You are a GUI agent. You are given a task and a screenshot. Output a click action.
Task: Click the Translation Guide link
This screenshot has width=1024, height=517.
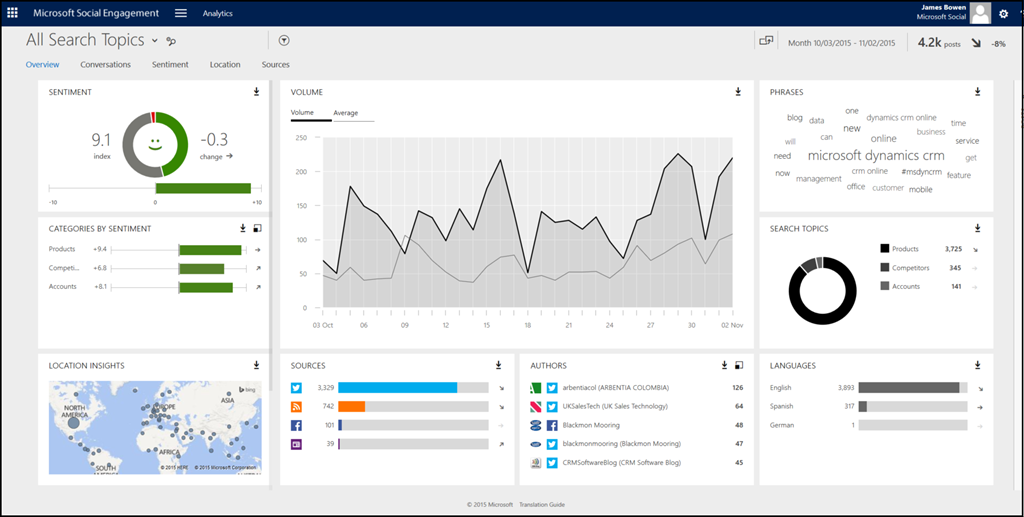(542, 505)
